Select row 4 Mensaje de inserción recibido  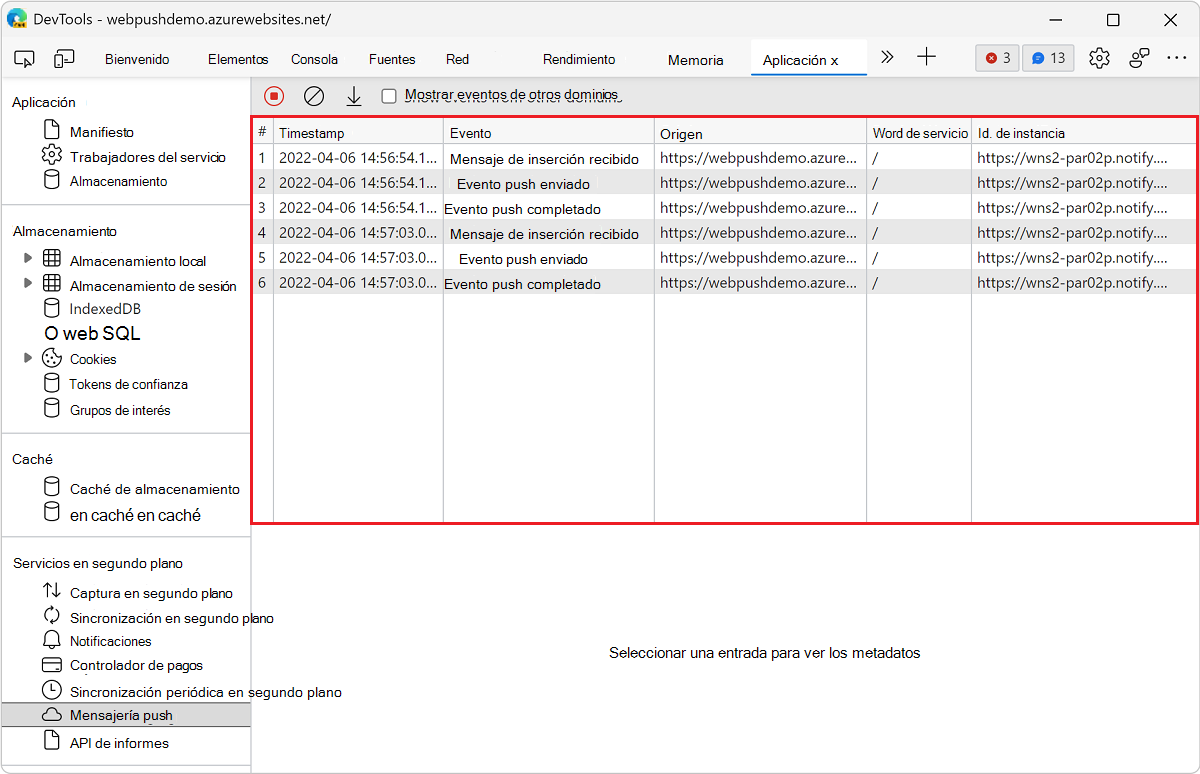click(724, 232)
